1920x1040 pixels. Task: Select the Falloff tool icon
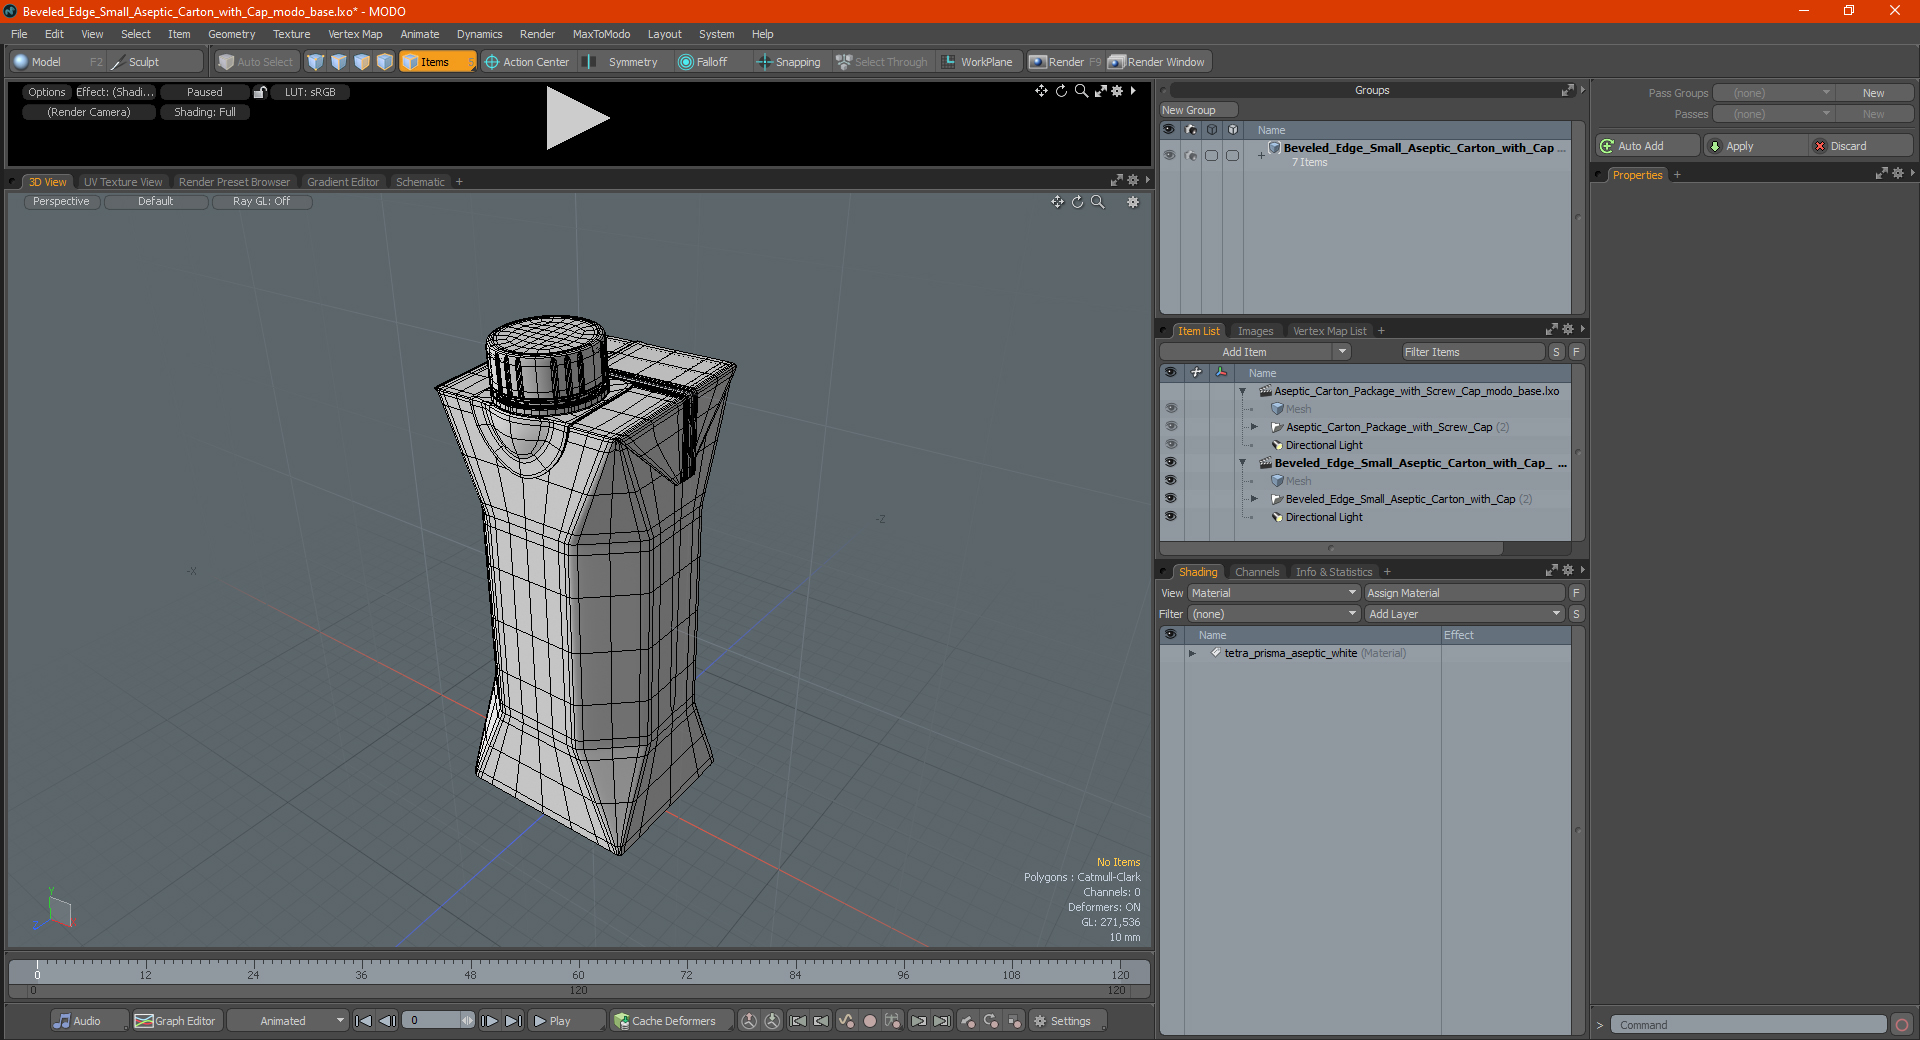pos(686,62)
